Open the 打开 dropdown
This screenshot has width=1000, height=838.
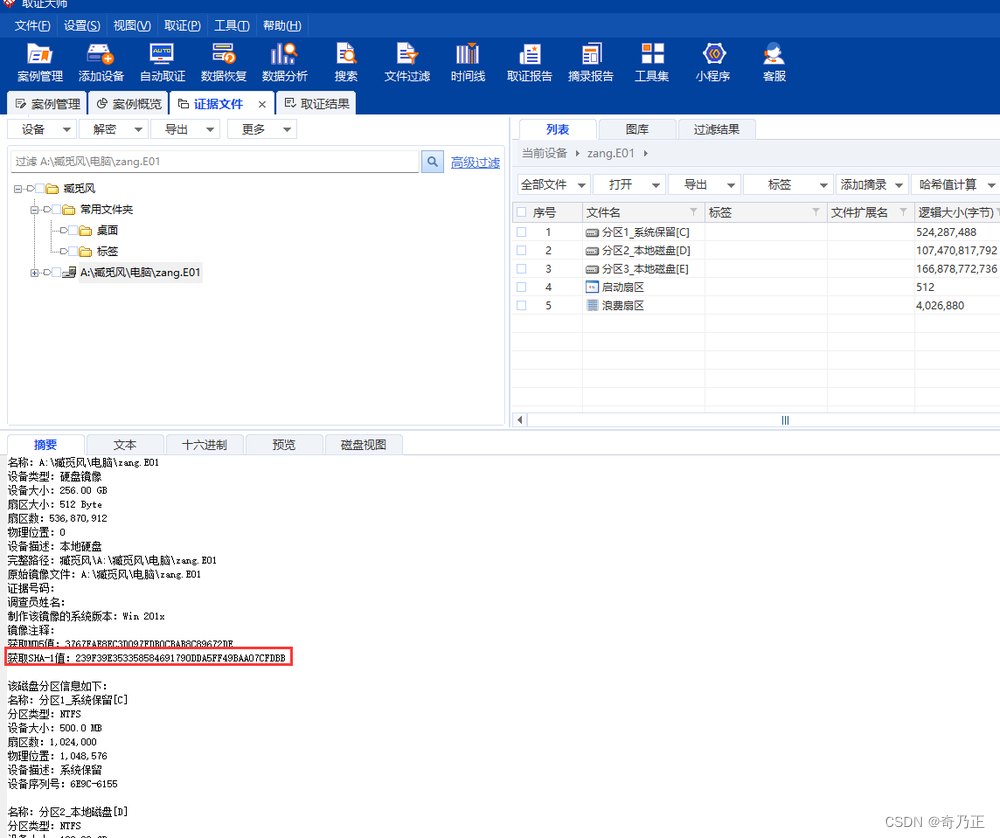(x=629, y=185)
